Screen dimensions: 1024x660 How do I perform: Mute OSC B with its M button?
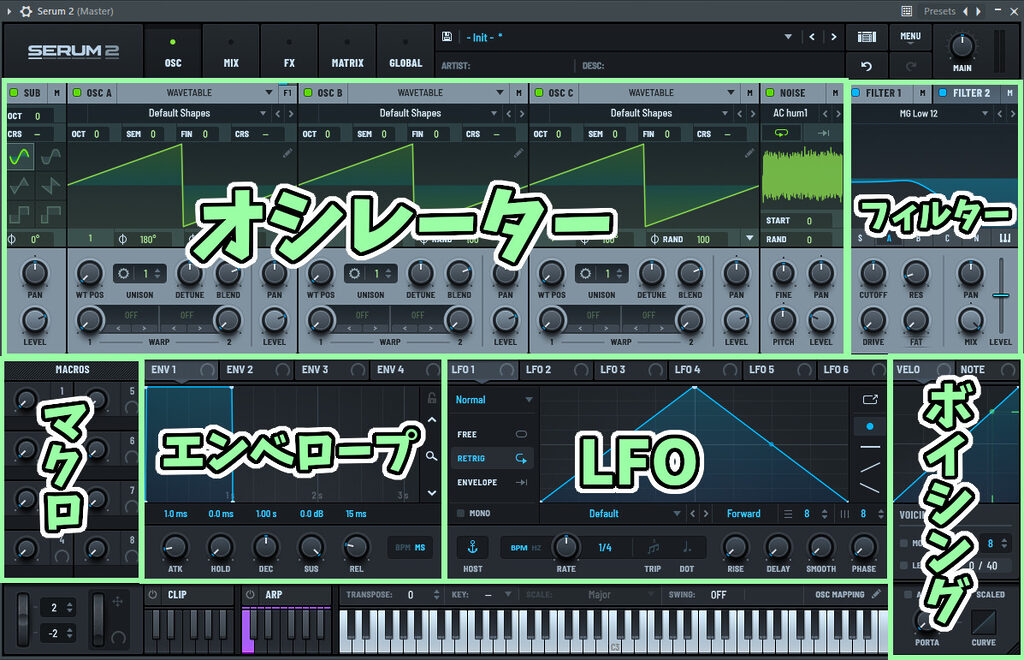click(519, 93)
